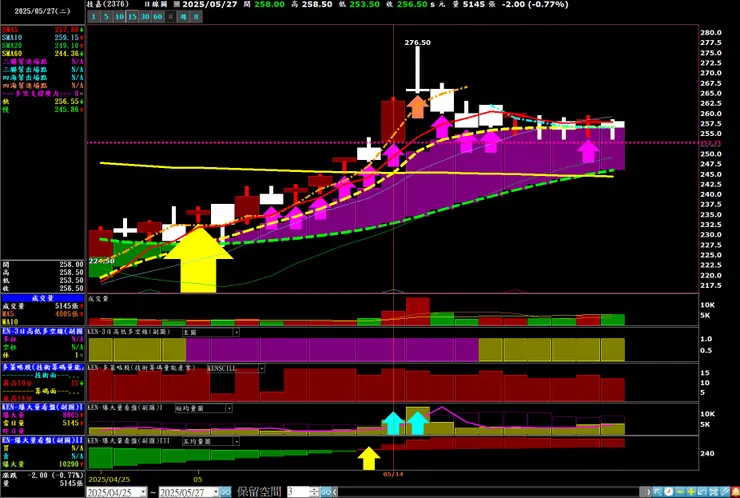Select the 60-minute timeframe button
The image size is (740, 498).
(x=158, y=17)
